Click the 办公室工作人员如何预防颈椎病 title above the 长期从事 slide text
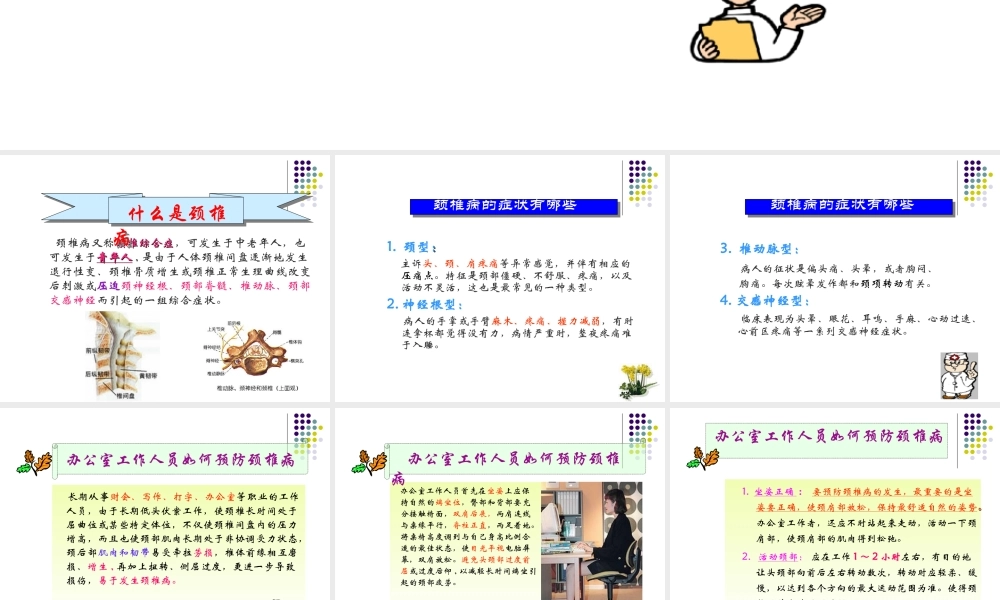This screenshot has width=1000, height=600. [180, 460]
